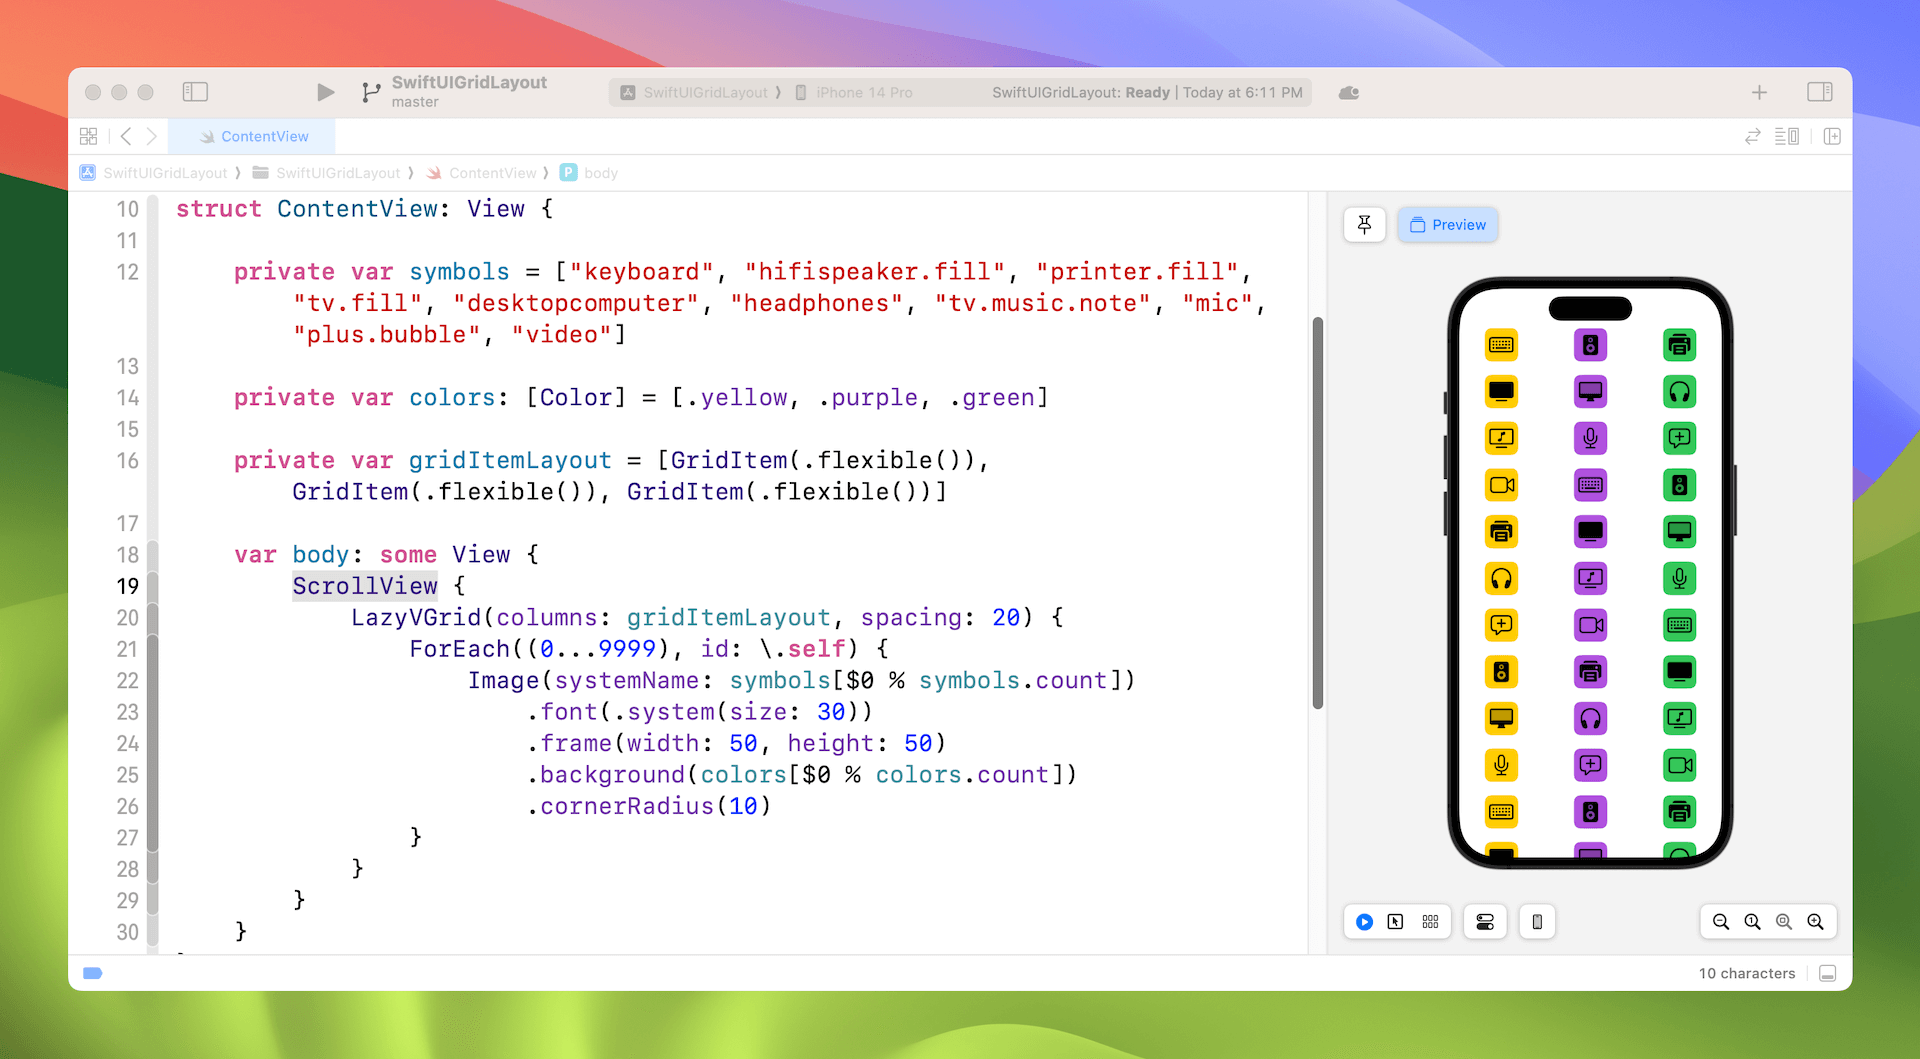Image resolution: width=1920 pixels, height=1059 pixels.
Task: Click the purple mic icon in preview
Action: (1590, 438)
